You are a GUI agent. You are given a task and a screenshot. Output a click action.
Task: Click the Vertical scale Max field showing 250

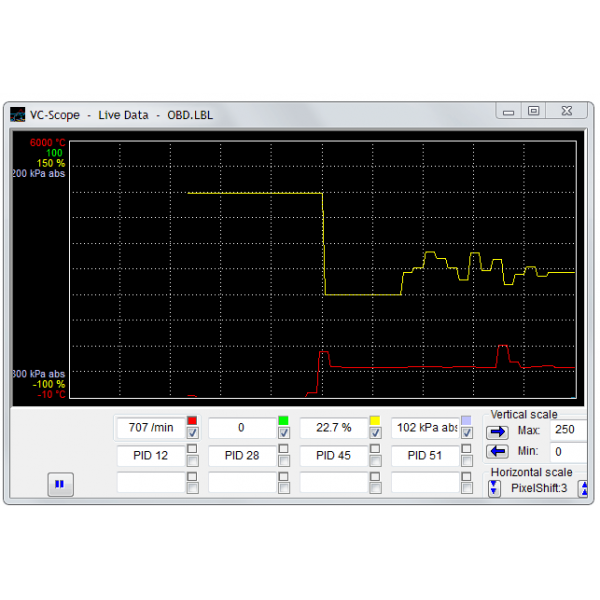click(x=568, y=430)
